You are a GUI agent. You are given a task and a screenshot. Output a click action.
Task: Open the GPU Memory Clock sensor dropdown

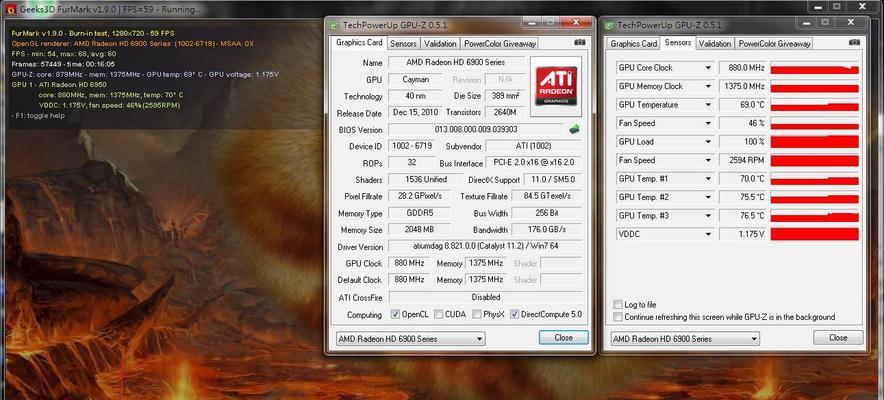tap(709, 86)
